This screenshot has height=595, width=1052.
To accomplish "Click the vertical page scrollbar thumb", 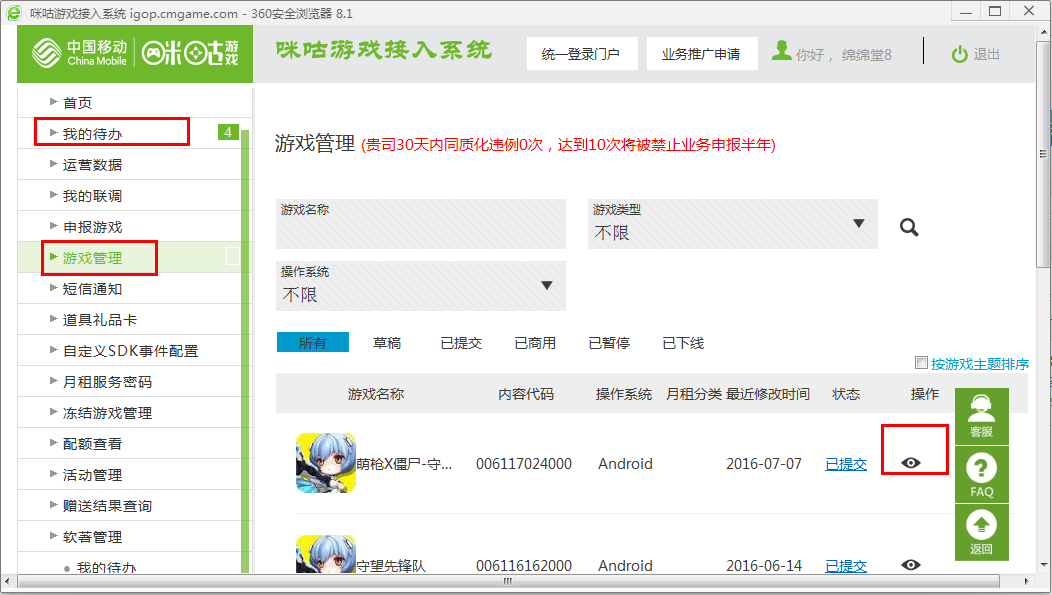I will pyautogui.click(x=1043, y=154).
